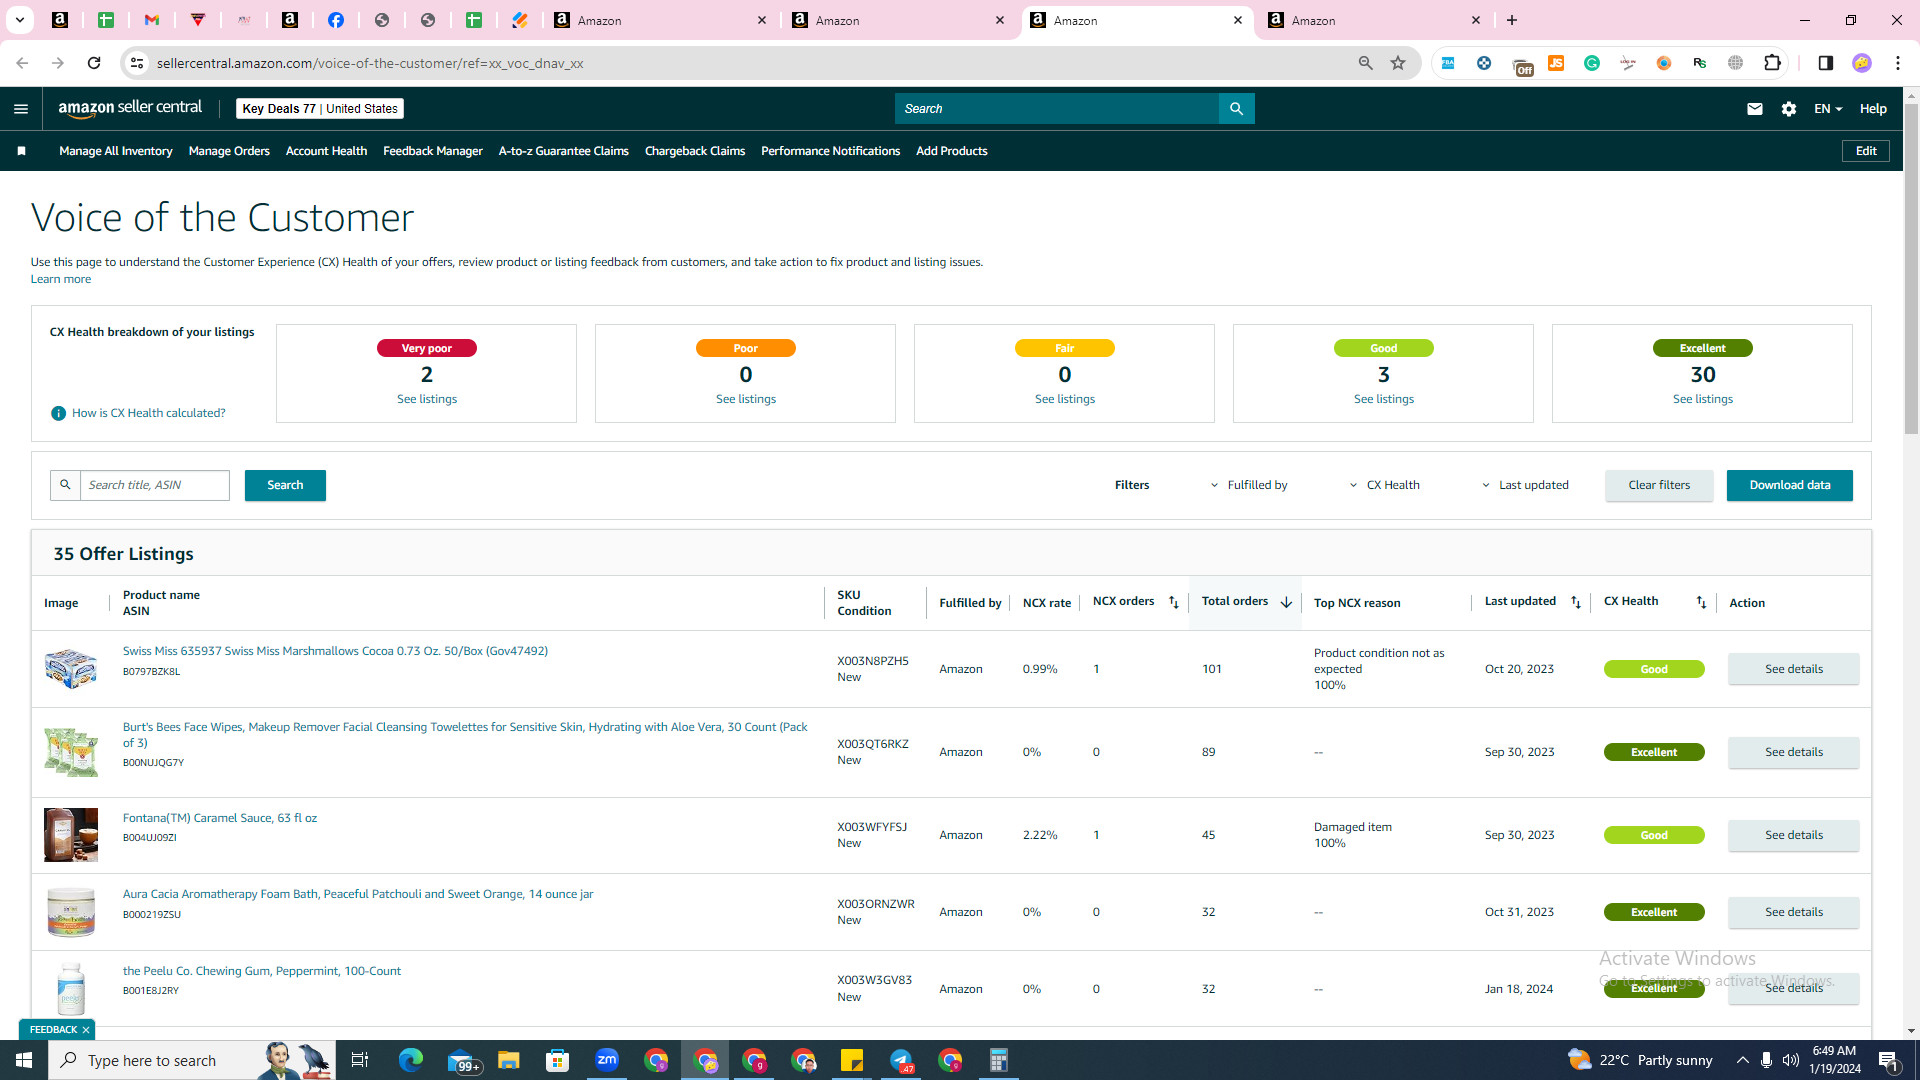Open Performance Notifications
This screenshot has height=1080, width=1920.
(830, 151)
